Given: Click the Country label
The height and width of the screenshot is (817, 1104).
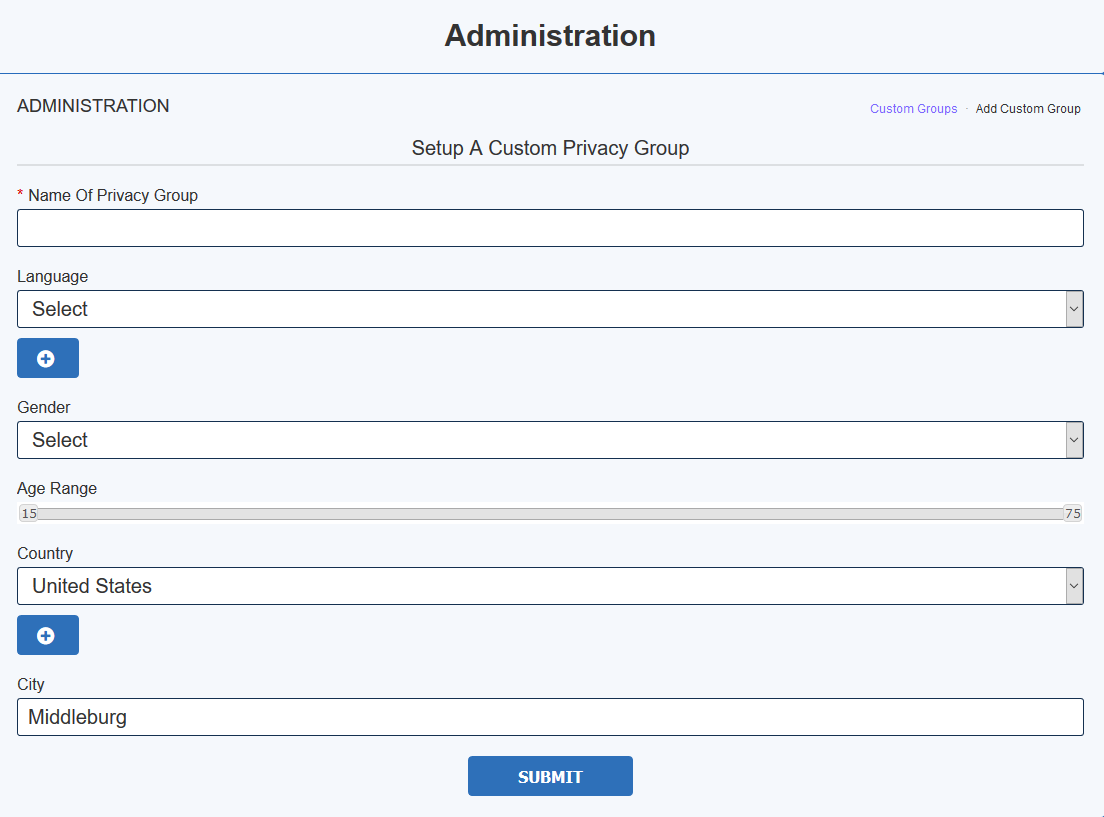Looking at the screenshot, I should [x=44, y=553].
